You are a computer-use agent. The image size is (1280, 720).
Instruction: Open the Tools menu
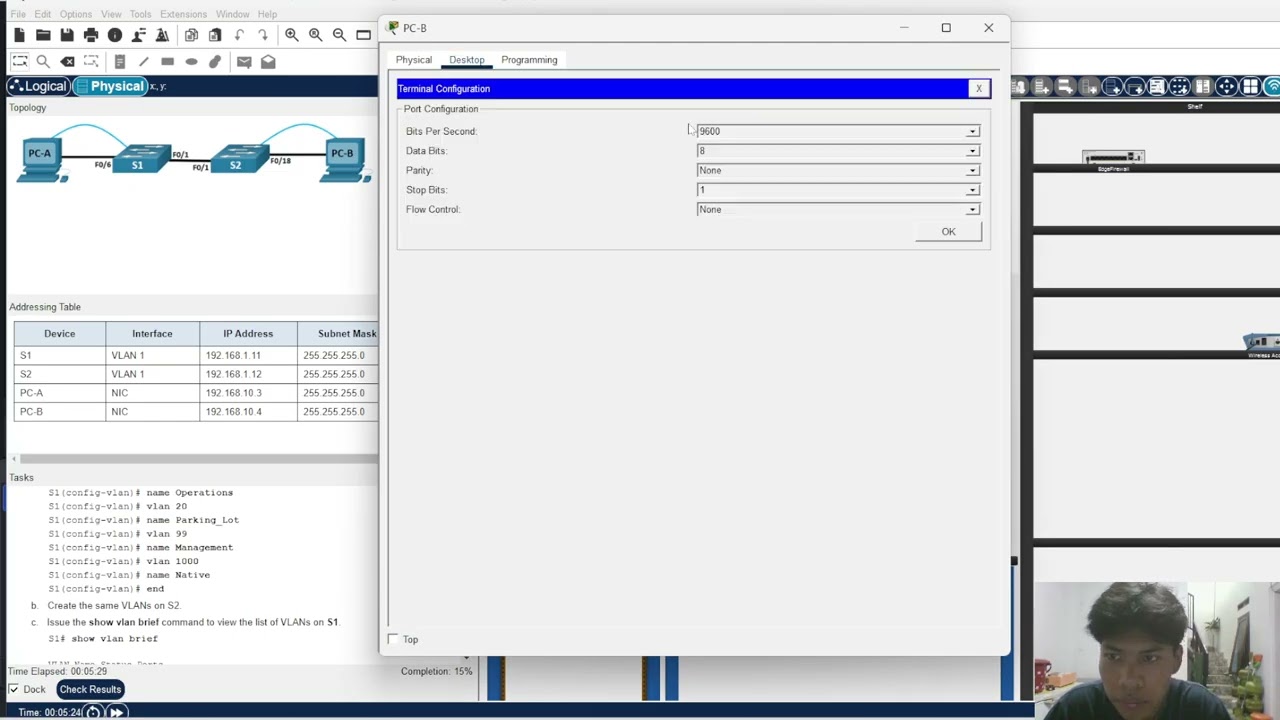(140, 14)
